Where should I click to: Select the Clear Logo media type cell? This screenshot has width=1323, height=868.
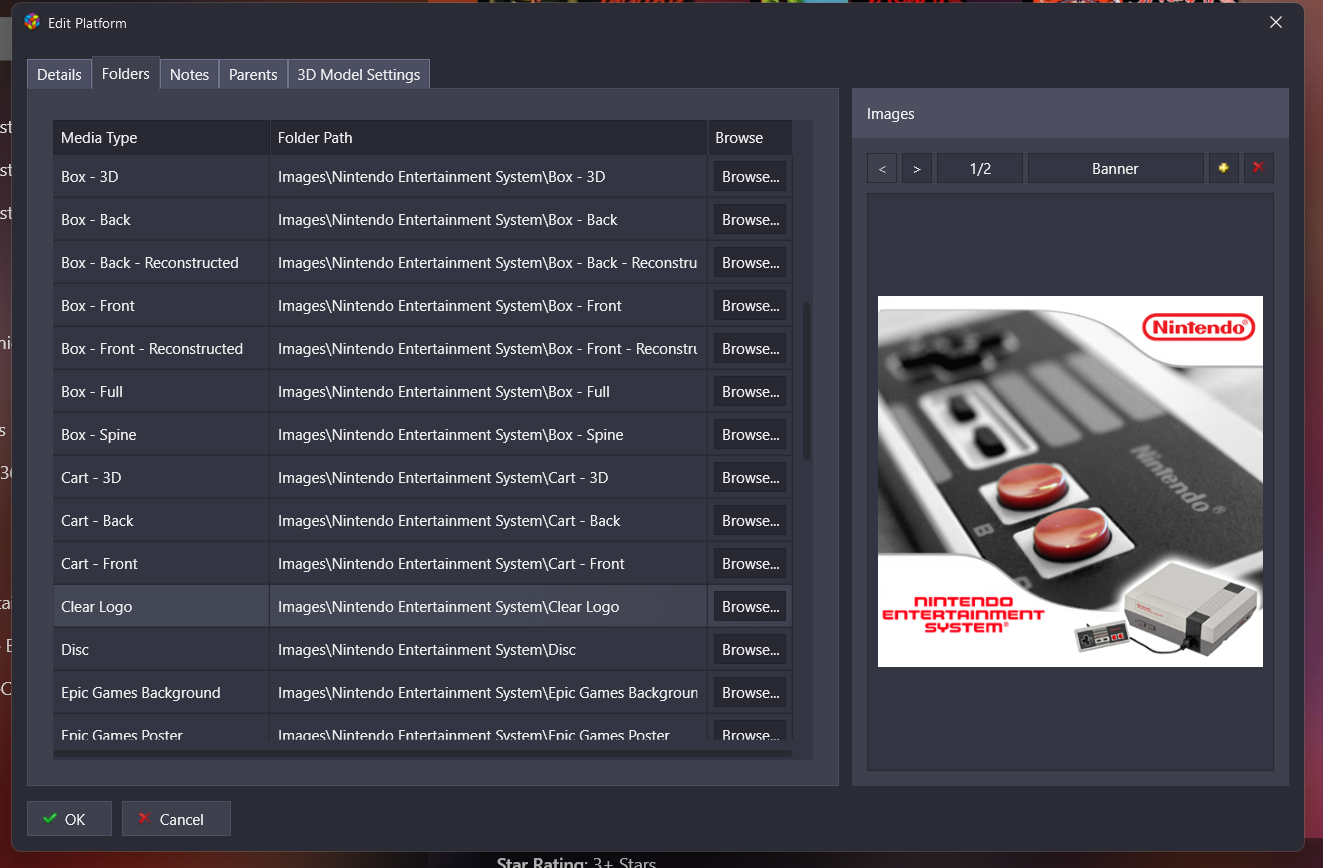pos(161,607)
